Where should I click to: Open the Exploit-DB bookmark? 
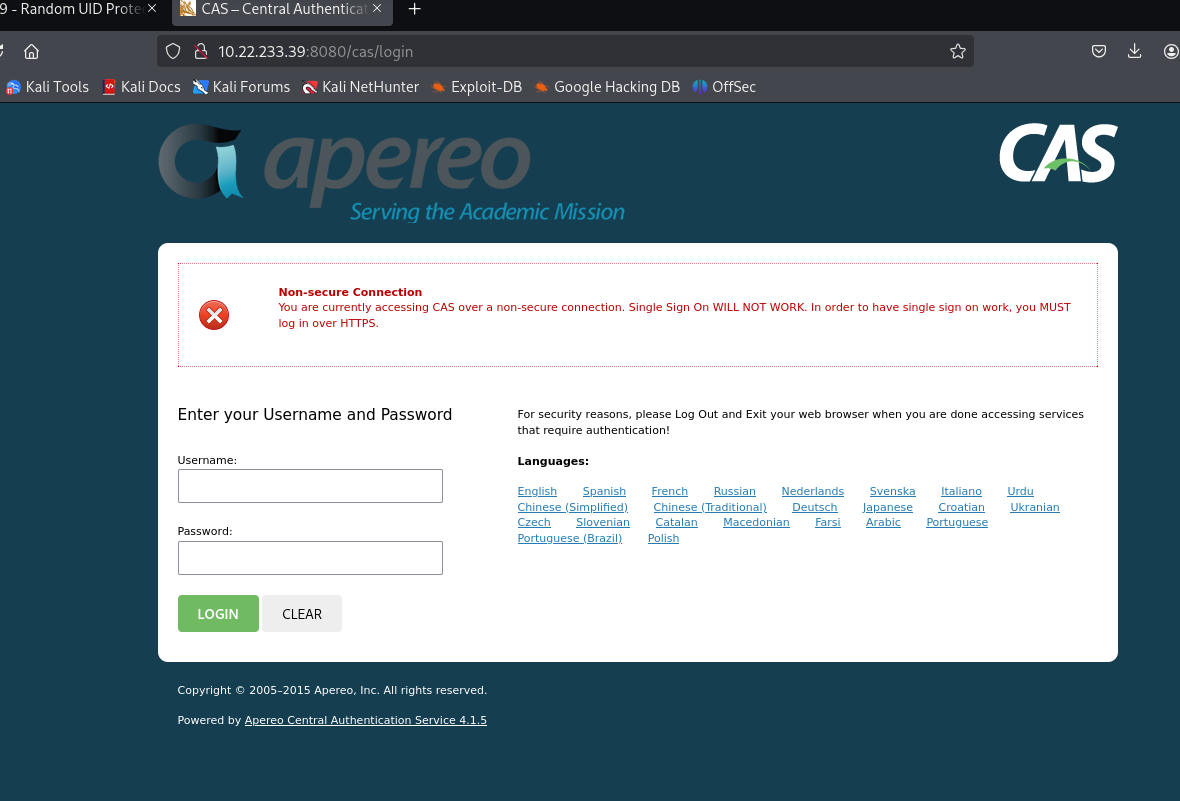point(476,87)
